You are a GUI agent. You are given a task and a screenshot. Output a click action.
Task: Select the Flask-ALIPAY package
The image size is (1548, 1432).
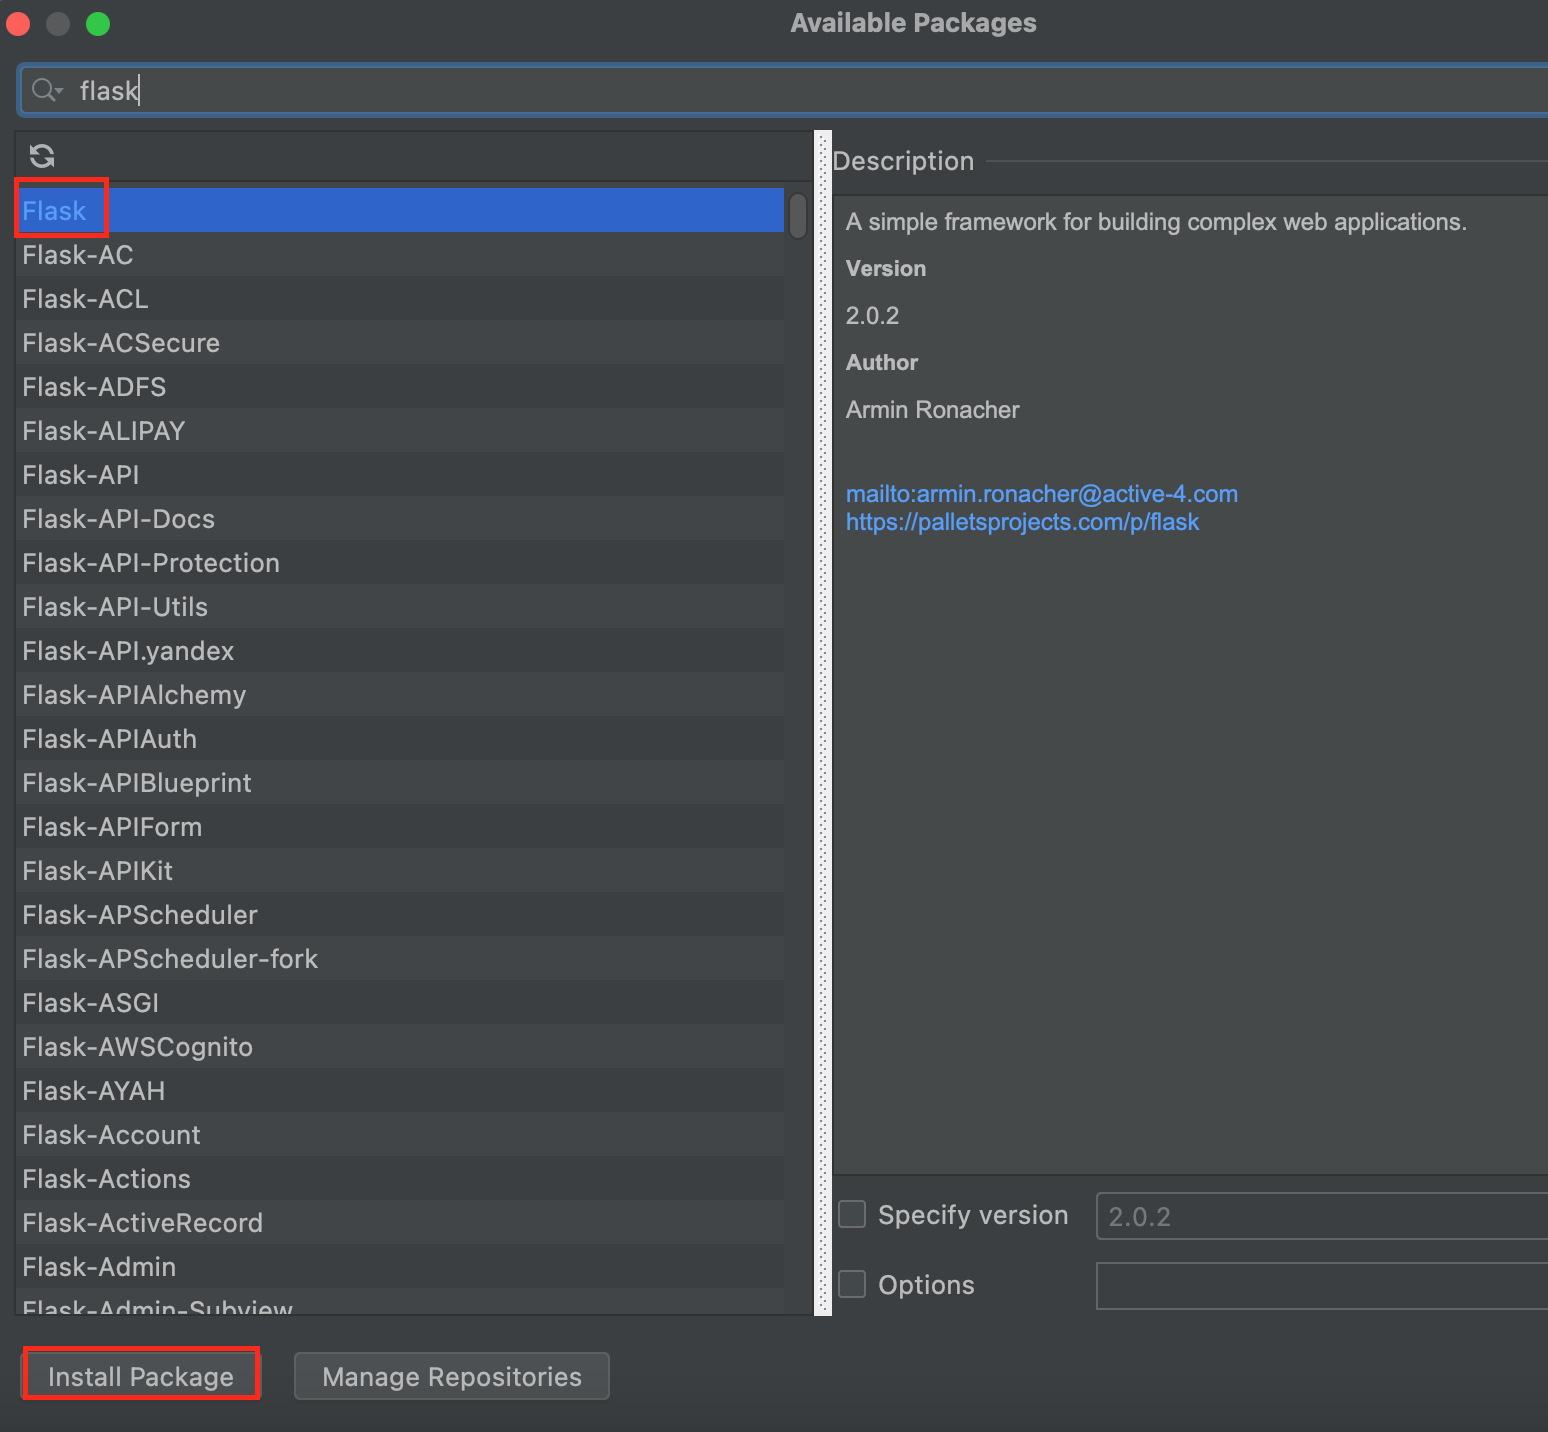click(400, 431)
